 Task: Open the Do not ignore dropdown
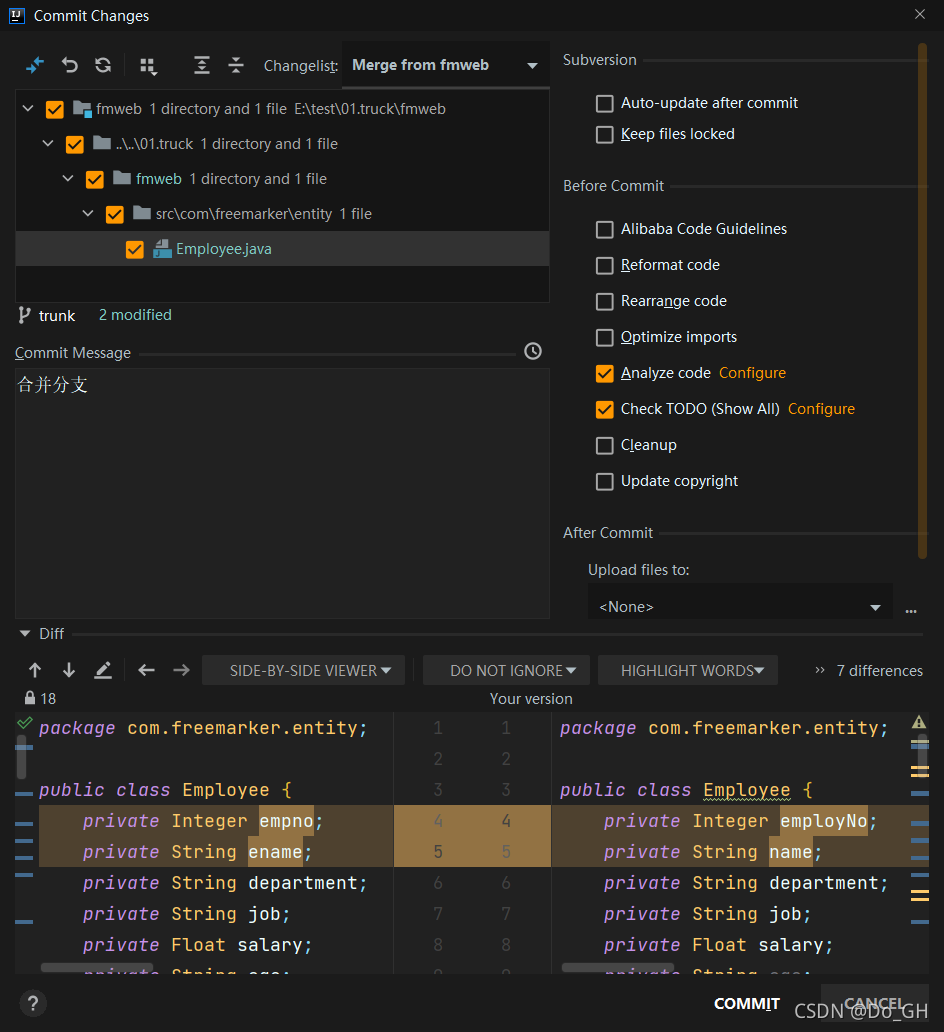pyautogui.click(x=506, y=671)
